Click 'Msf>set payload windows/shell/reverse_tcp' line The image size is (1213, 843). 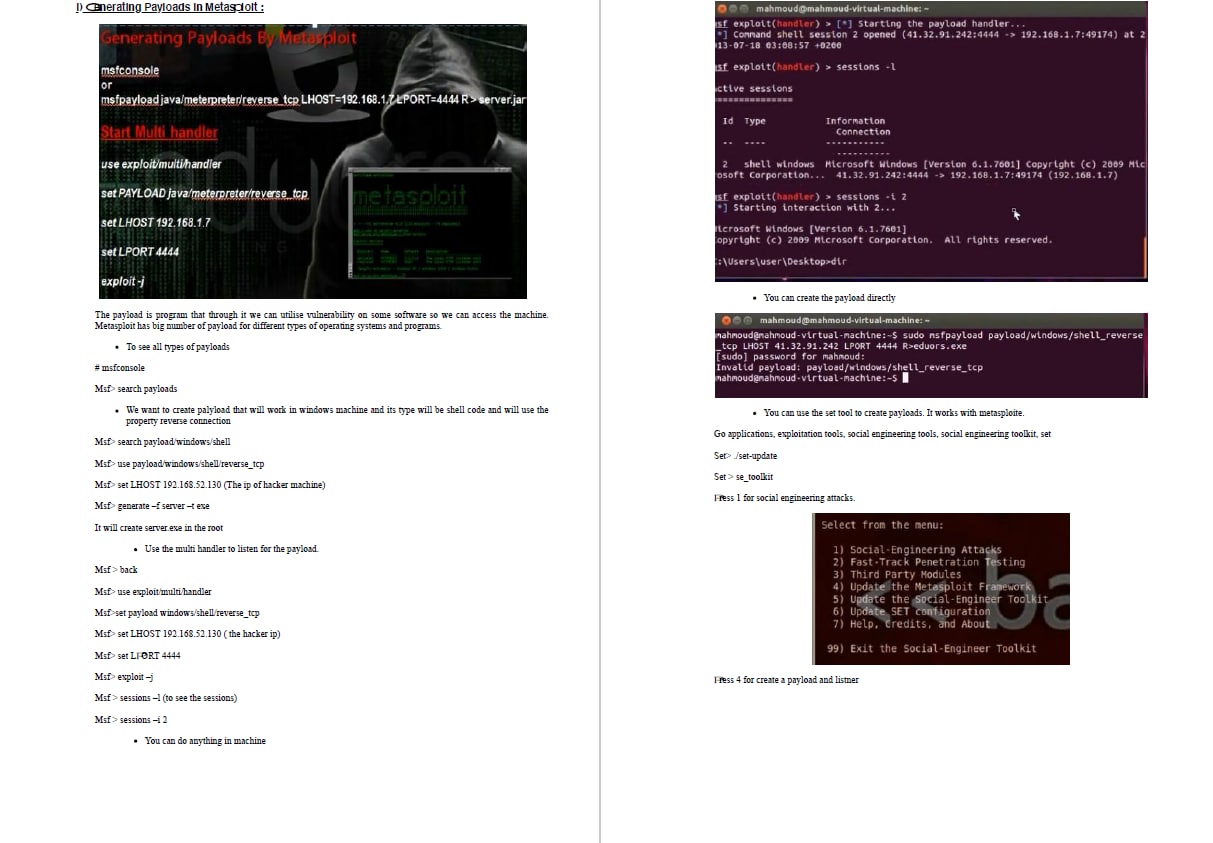coord(177,613)
